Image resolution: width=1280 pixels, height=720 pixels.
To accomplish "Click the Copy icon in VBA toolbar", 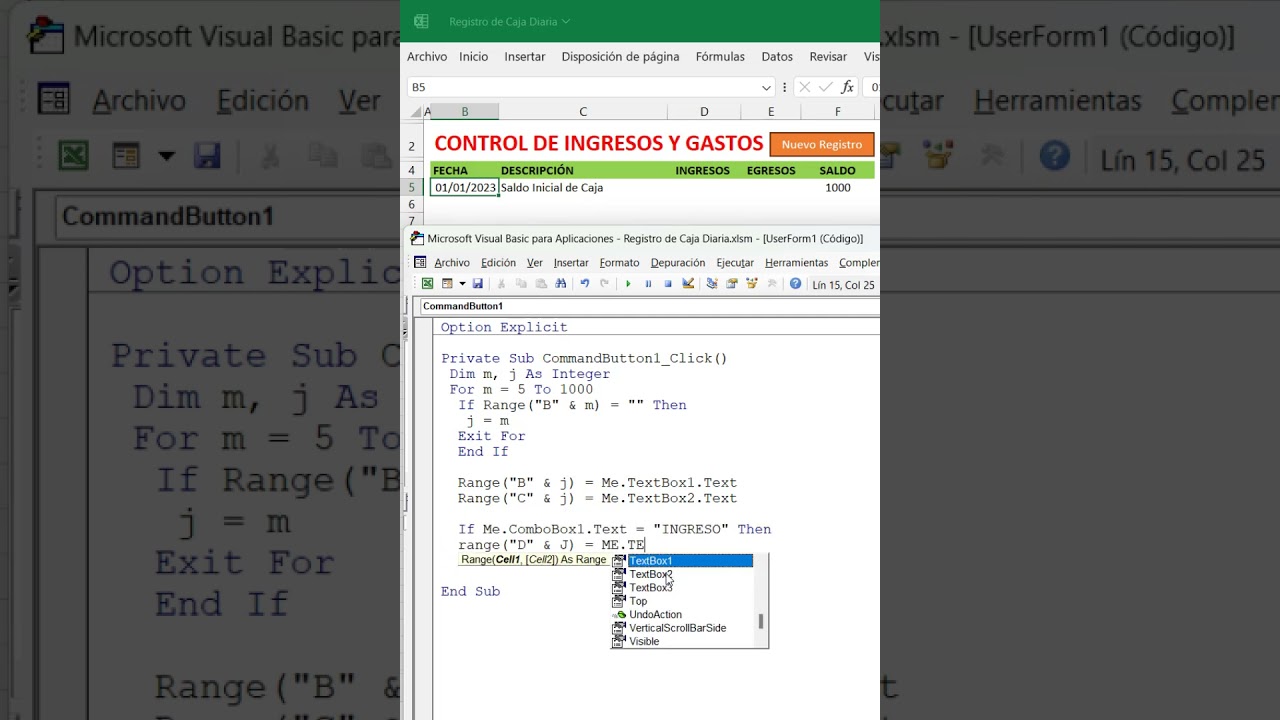I will 521,284.
